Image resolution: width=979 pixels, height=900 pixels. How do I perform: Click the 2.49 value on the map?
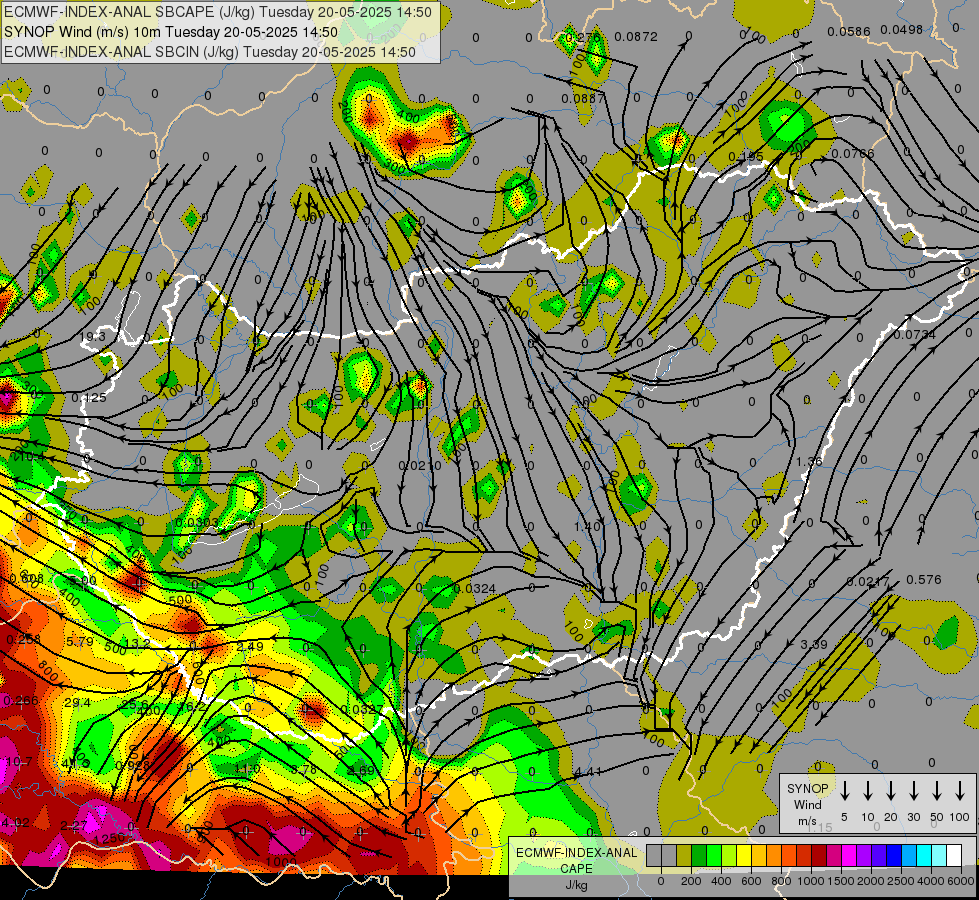(x=250, y=646)
